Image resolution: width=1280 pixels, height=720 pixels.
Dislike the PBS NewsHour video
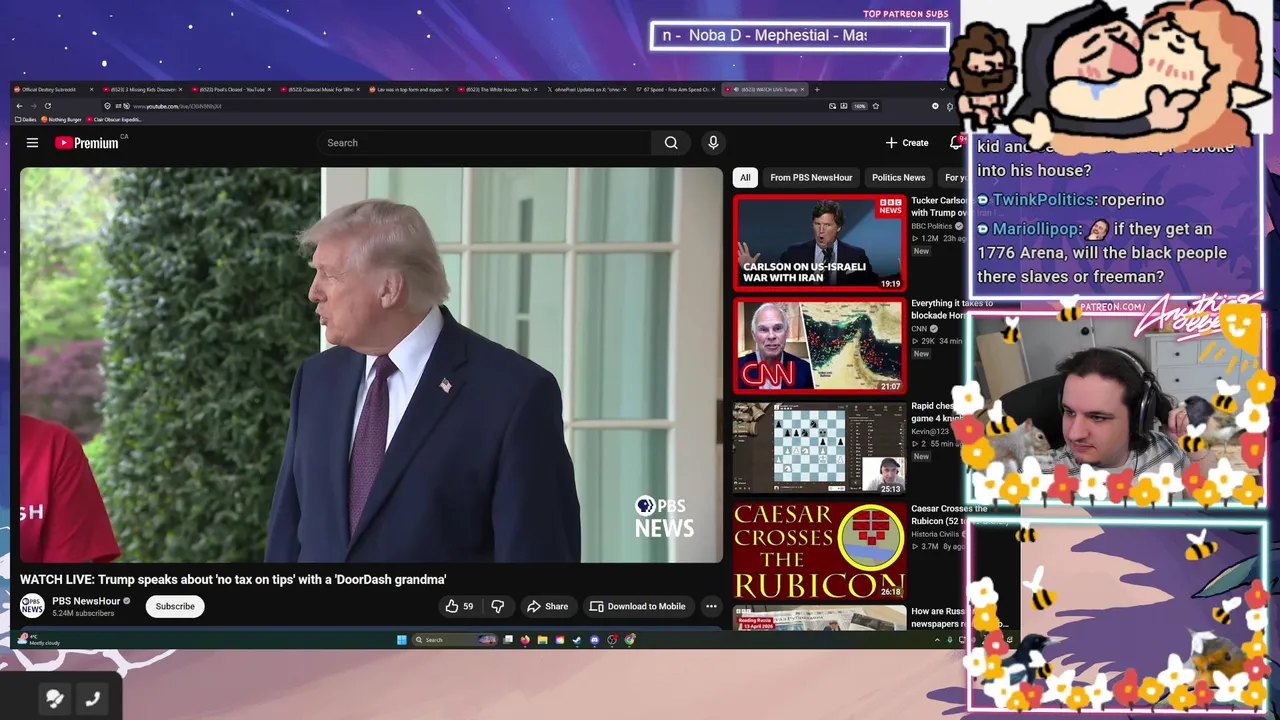(497, 606)
